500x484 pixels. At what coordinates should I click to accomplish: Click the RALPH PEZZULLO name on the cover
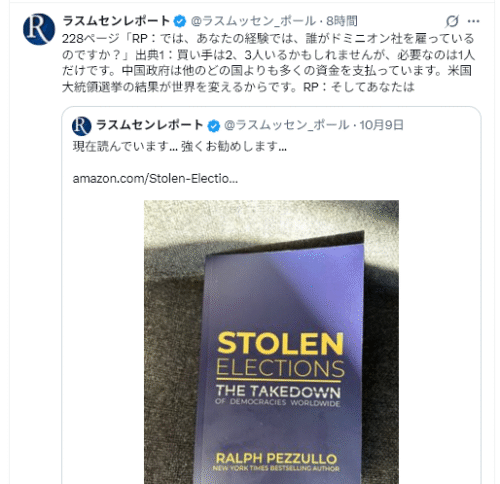point(276,458)
